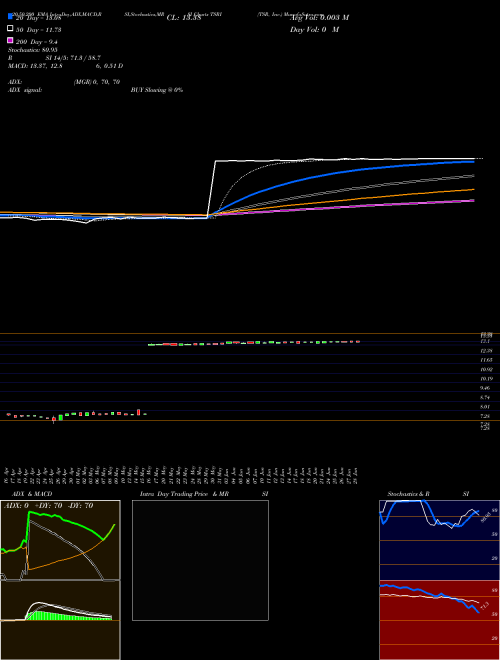
Task: Click the 'Stochastics: 89.93' readout
Action: coord(33,50)
